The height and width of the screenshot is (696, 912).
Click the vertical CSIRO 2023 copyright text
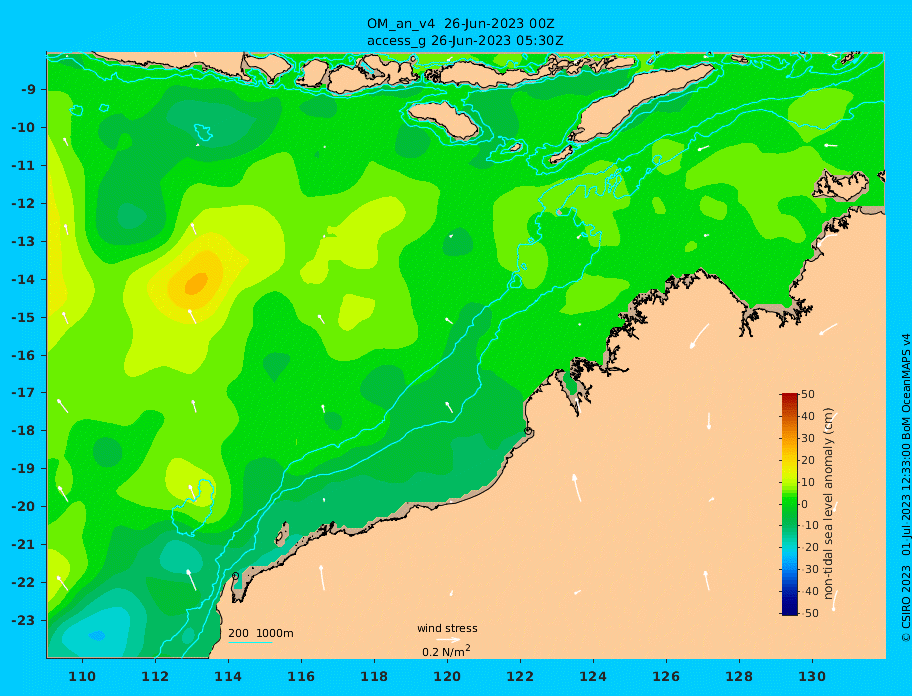point(905,488)
